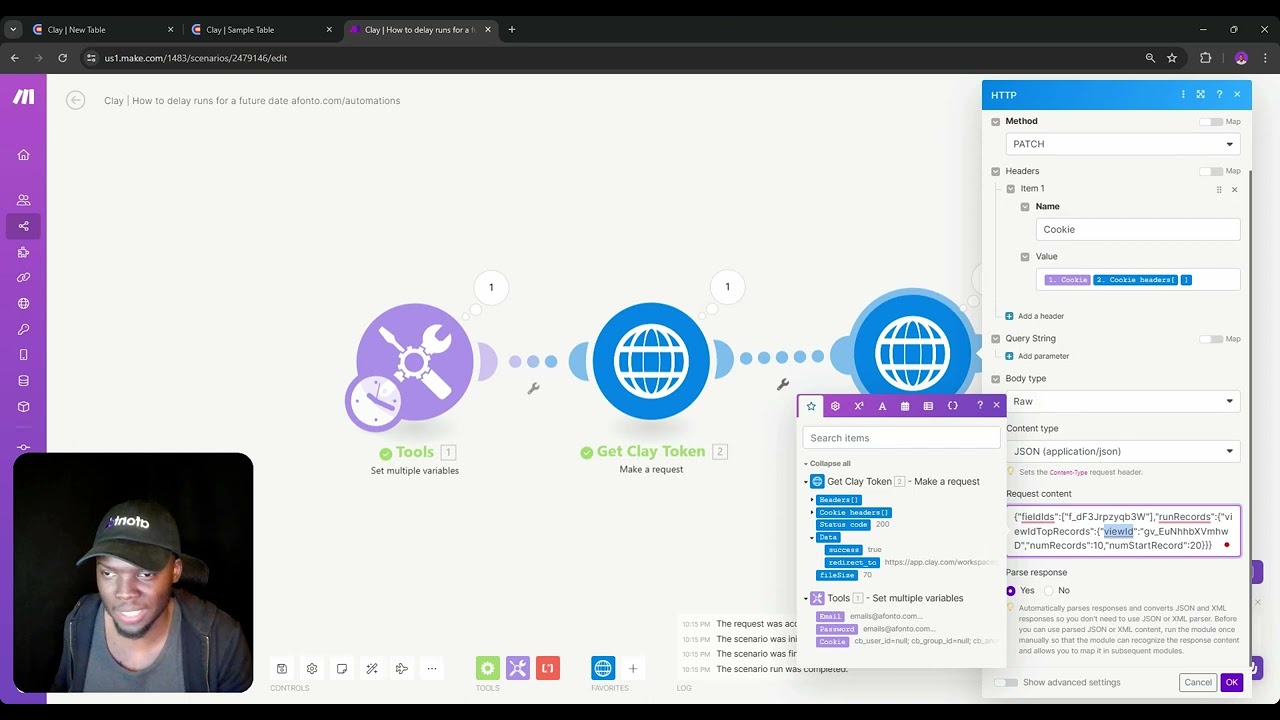Screen dimensions: 1280x720
Task: Open the Content type JSON dropdown
Action: (x=1123, y=452)
